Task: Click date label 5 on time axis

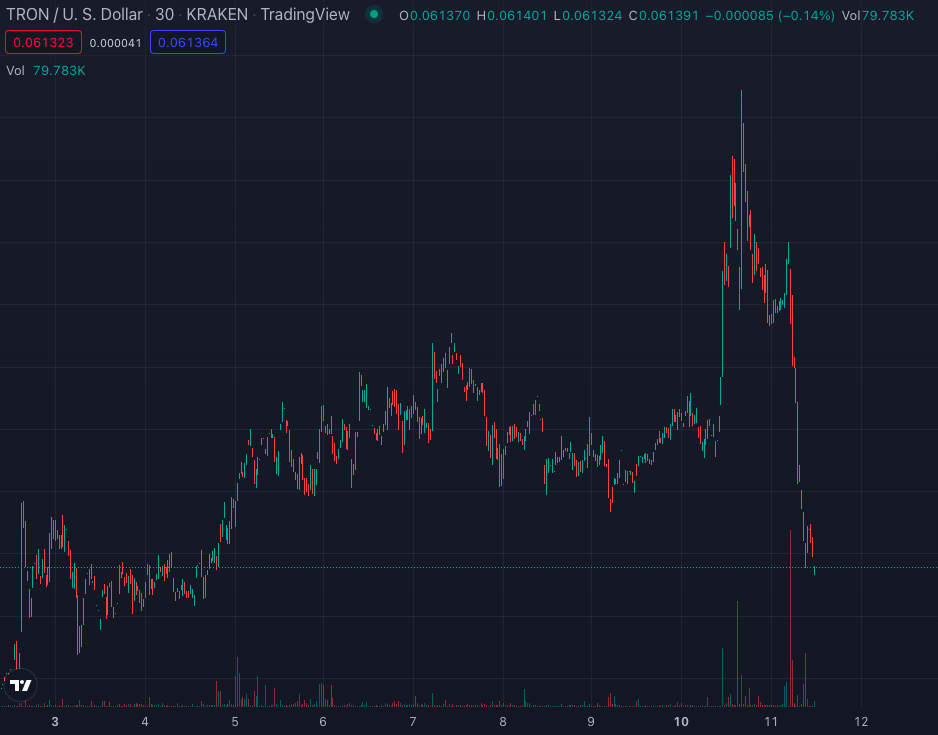Action: 234,722
